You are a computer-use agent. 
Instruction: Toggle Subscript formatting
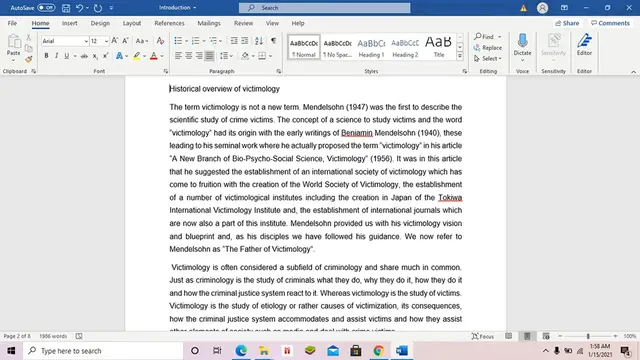tap(95, 56)
